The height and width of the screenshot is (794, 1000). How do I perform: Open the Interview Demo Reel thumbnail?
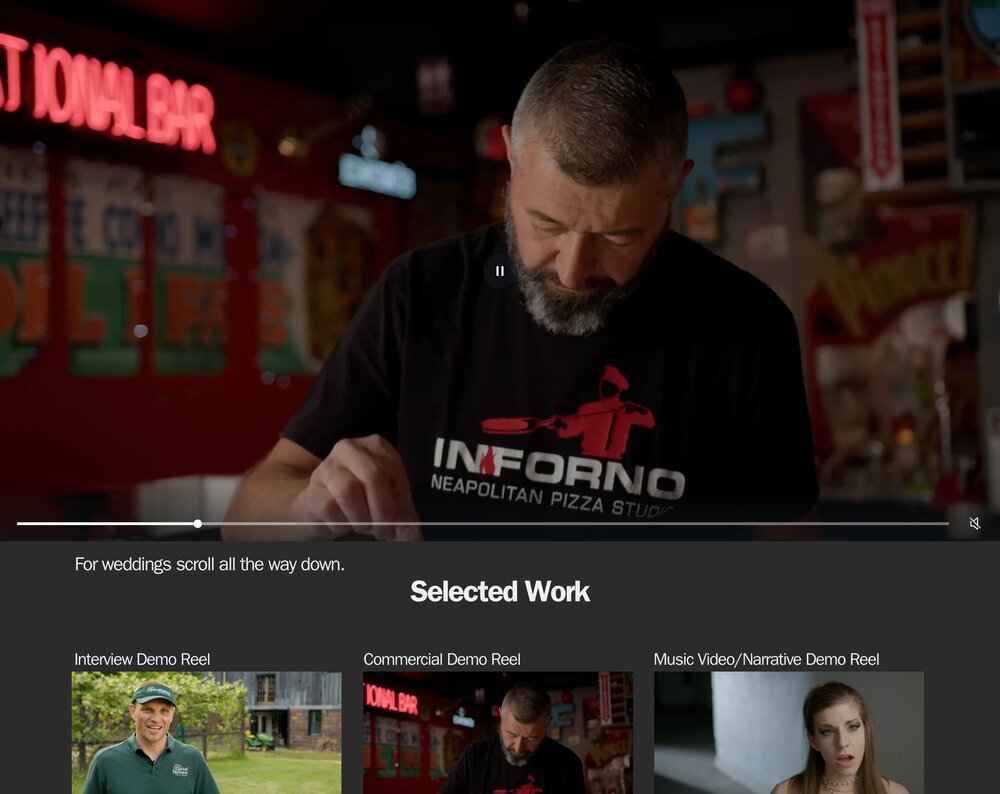point(207,732)
